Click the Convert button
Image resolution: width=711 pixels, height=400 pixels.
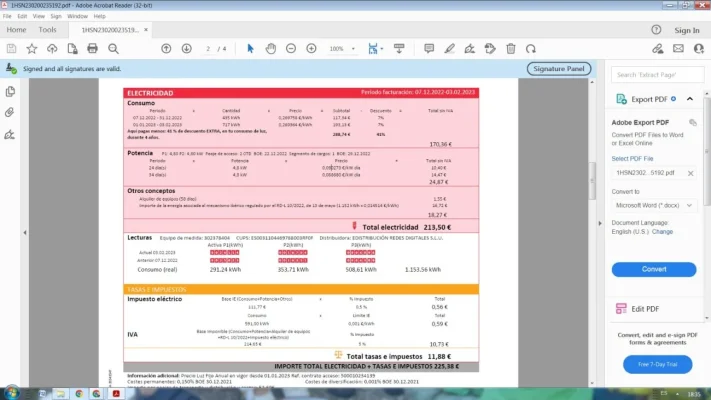(x=654, y=269)
